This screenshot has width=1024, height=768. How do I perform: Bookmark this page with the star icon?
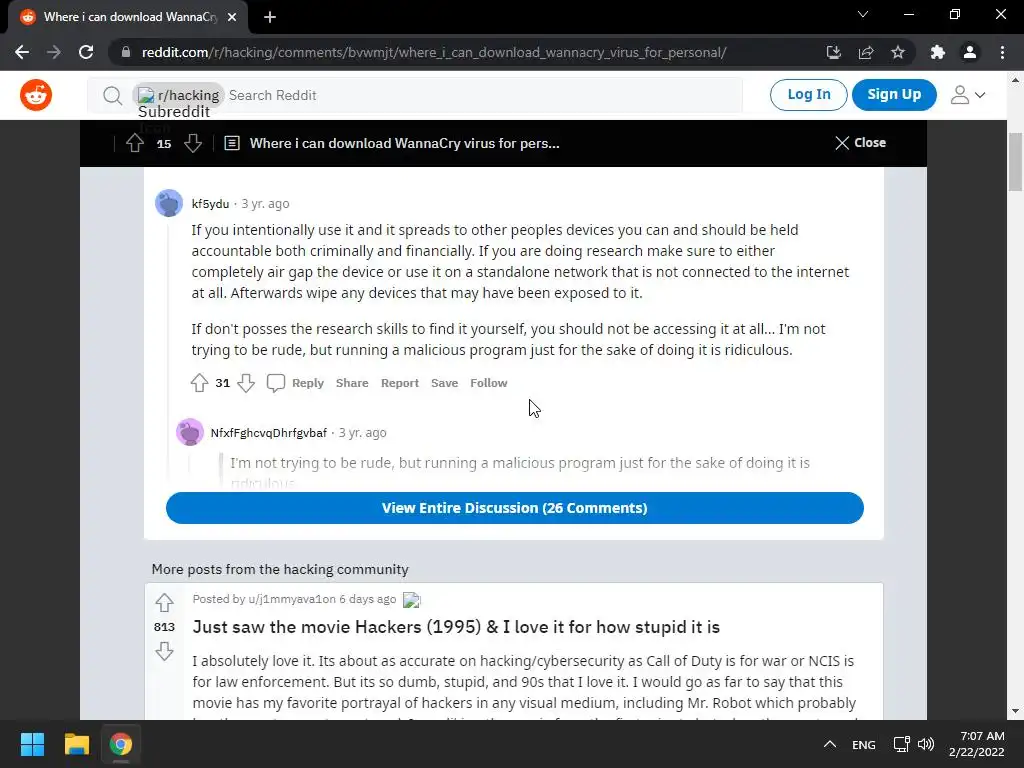click(x=898, y=52)
